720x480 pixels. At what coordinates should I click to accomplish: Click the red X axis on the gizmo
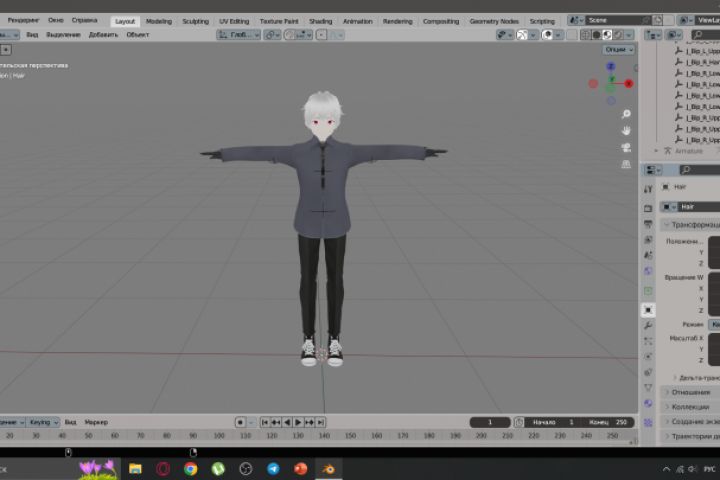629,84
